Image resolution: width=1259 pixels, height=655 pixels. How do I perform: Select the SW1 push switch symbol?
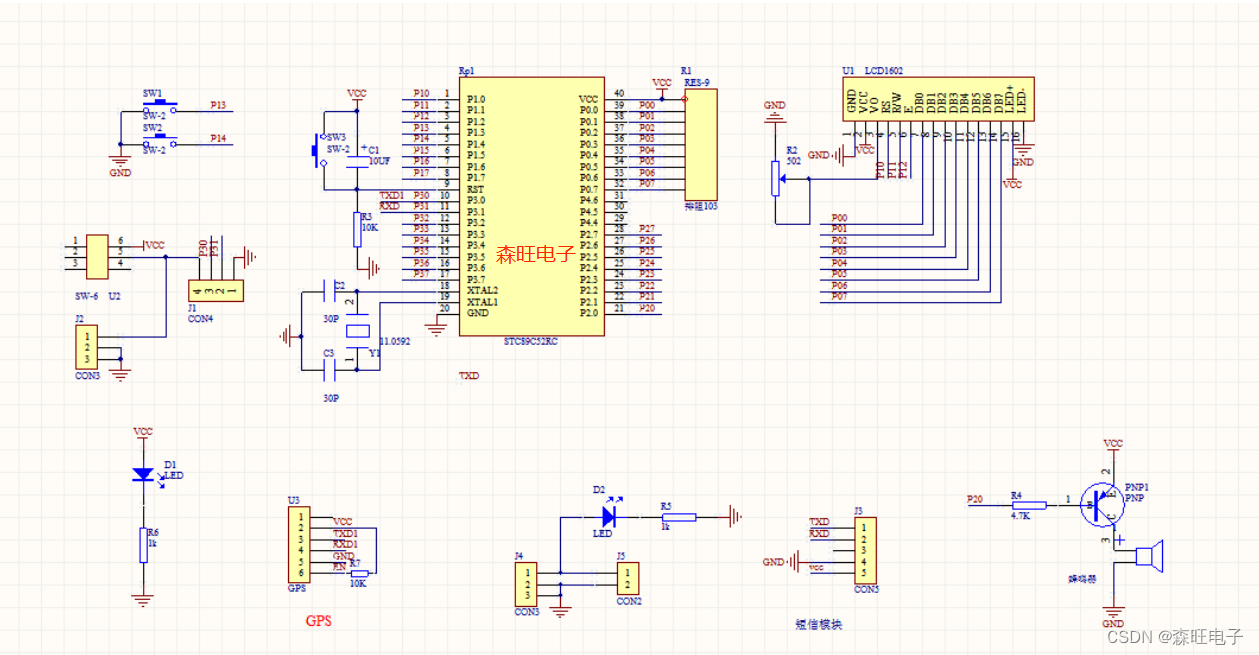(x=160, y=106)
